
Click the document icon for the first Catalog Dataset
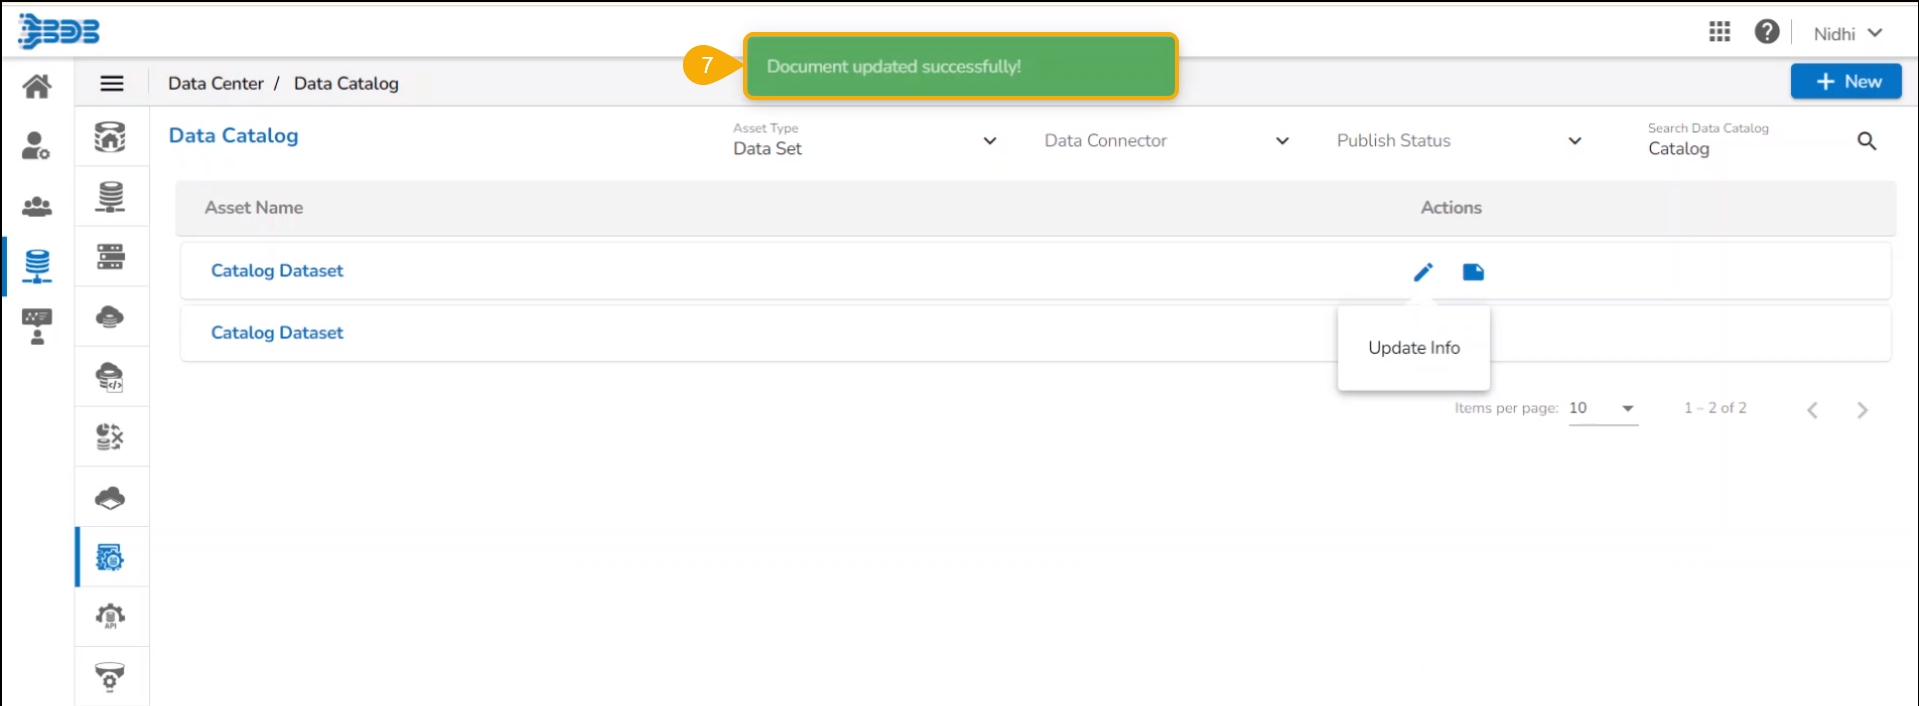point(1473,272)
